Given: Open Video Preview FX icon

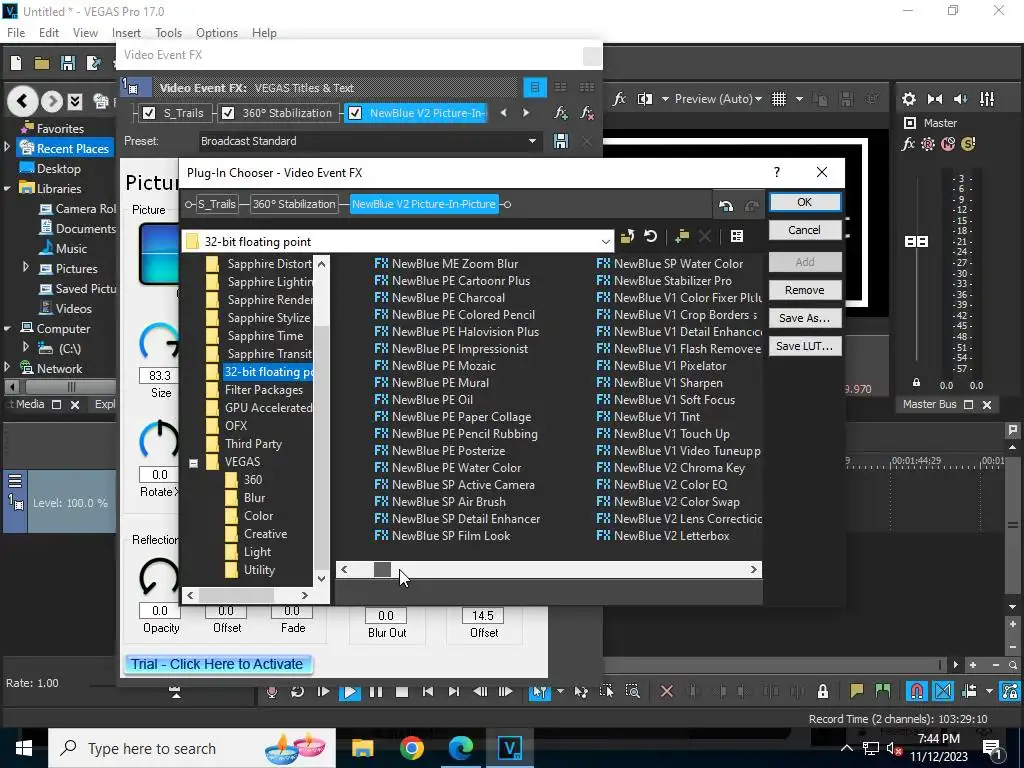Looking at the screenshot, I should 619,99.
